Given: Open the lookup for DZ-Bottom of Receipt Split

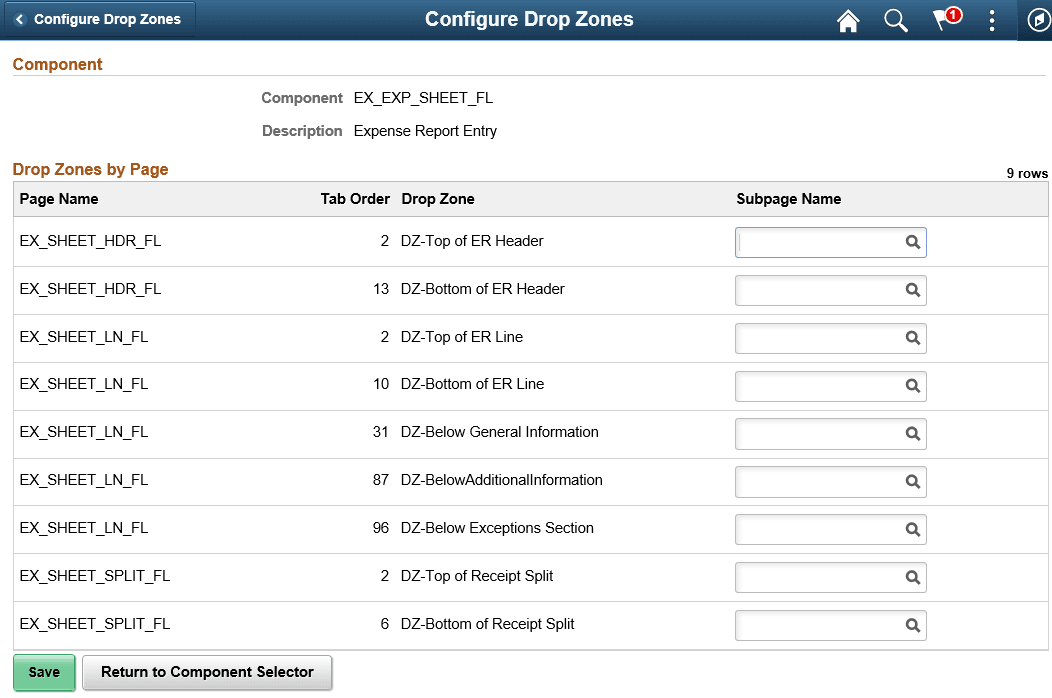Looking at the screenshot, I should (912, 624).
